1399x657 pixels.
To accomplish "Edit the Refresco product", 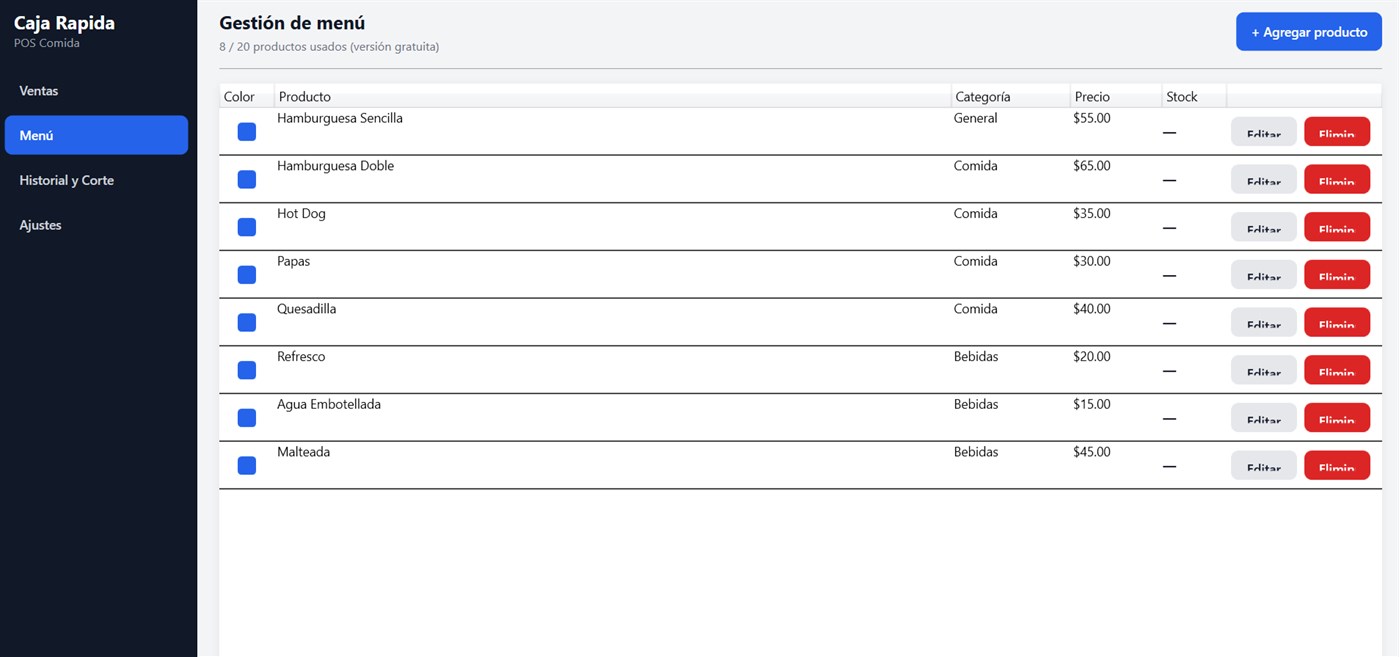I will [x=1264, y=370].
